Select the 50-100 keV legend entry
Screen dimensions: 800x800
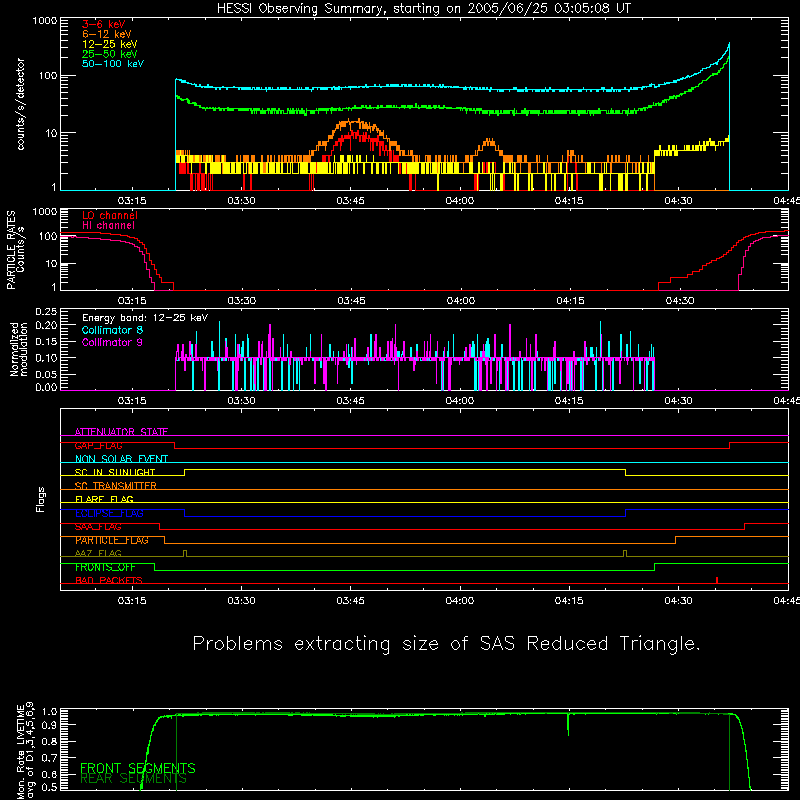pos(113,64)
